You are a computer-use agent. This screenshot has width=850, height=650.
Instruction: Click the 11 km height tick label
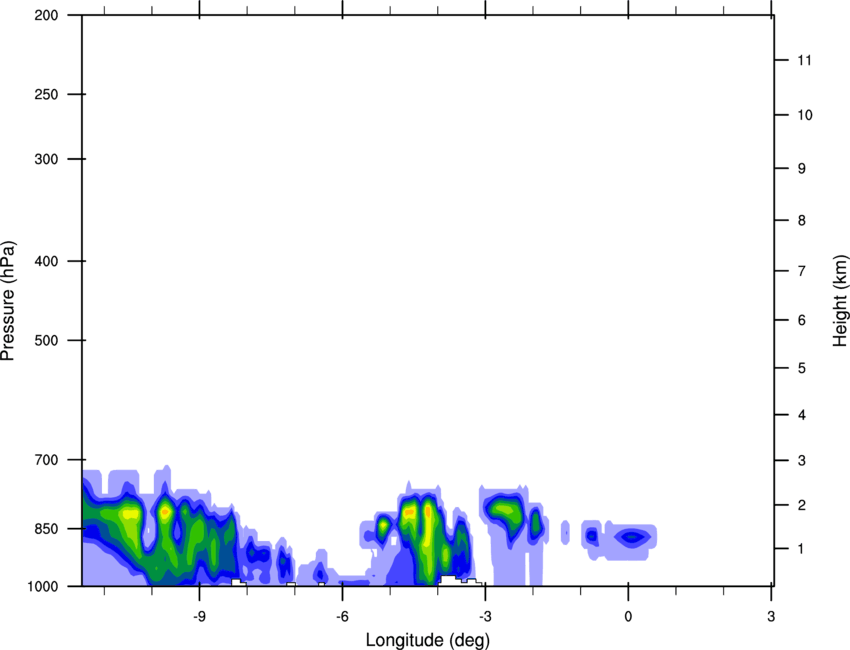pyautogui.click(x=804, y=61)
